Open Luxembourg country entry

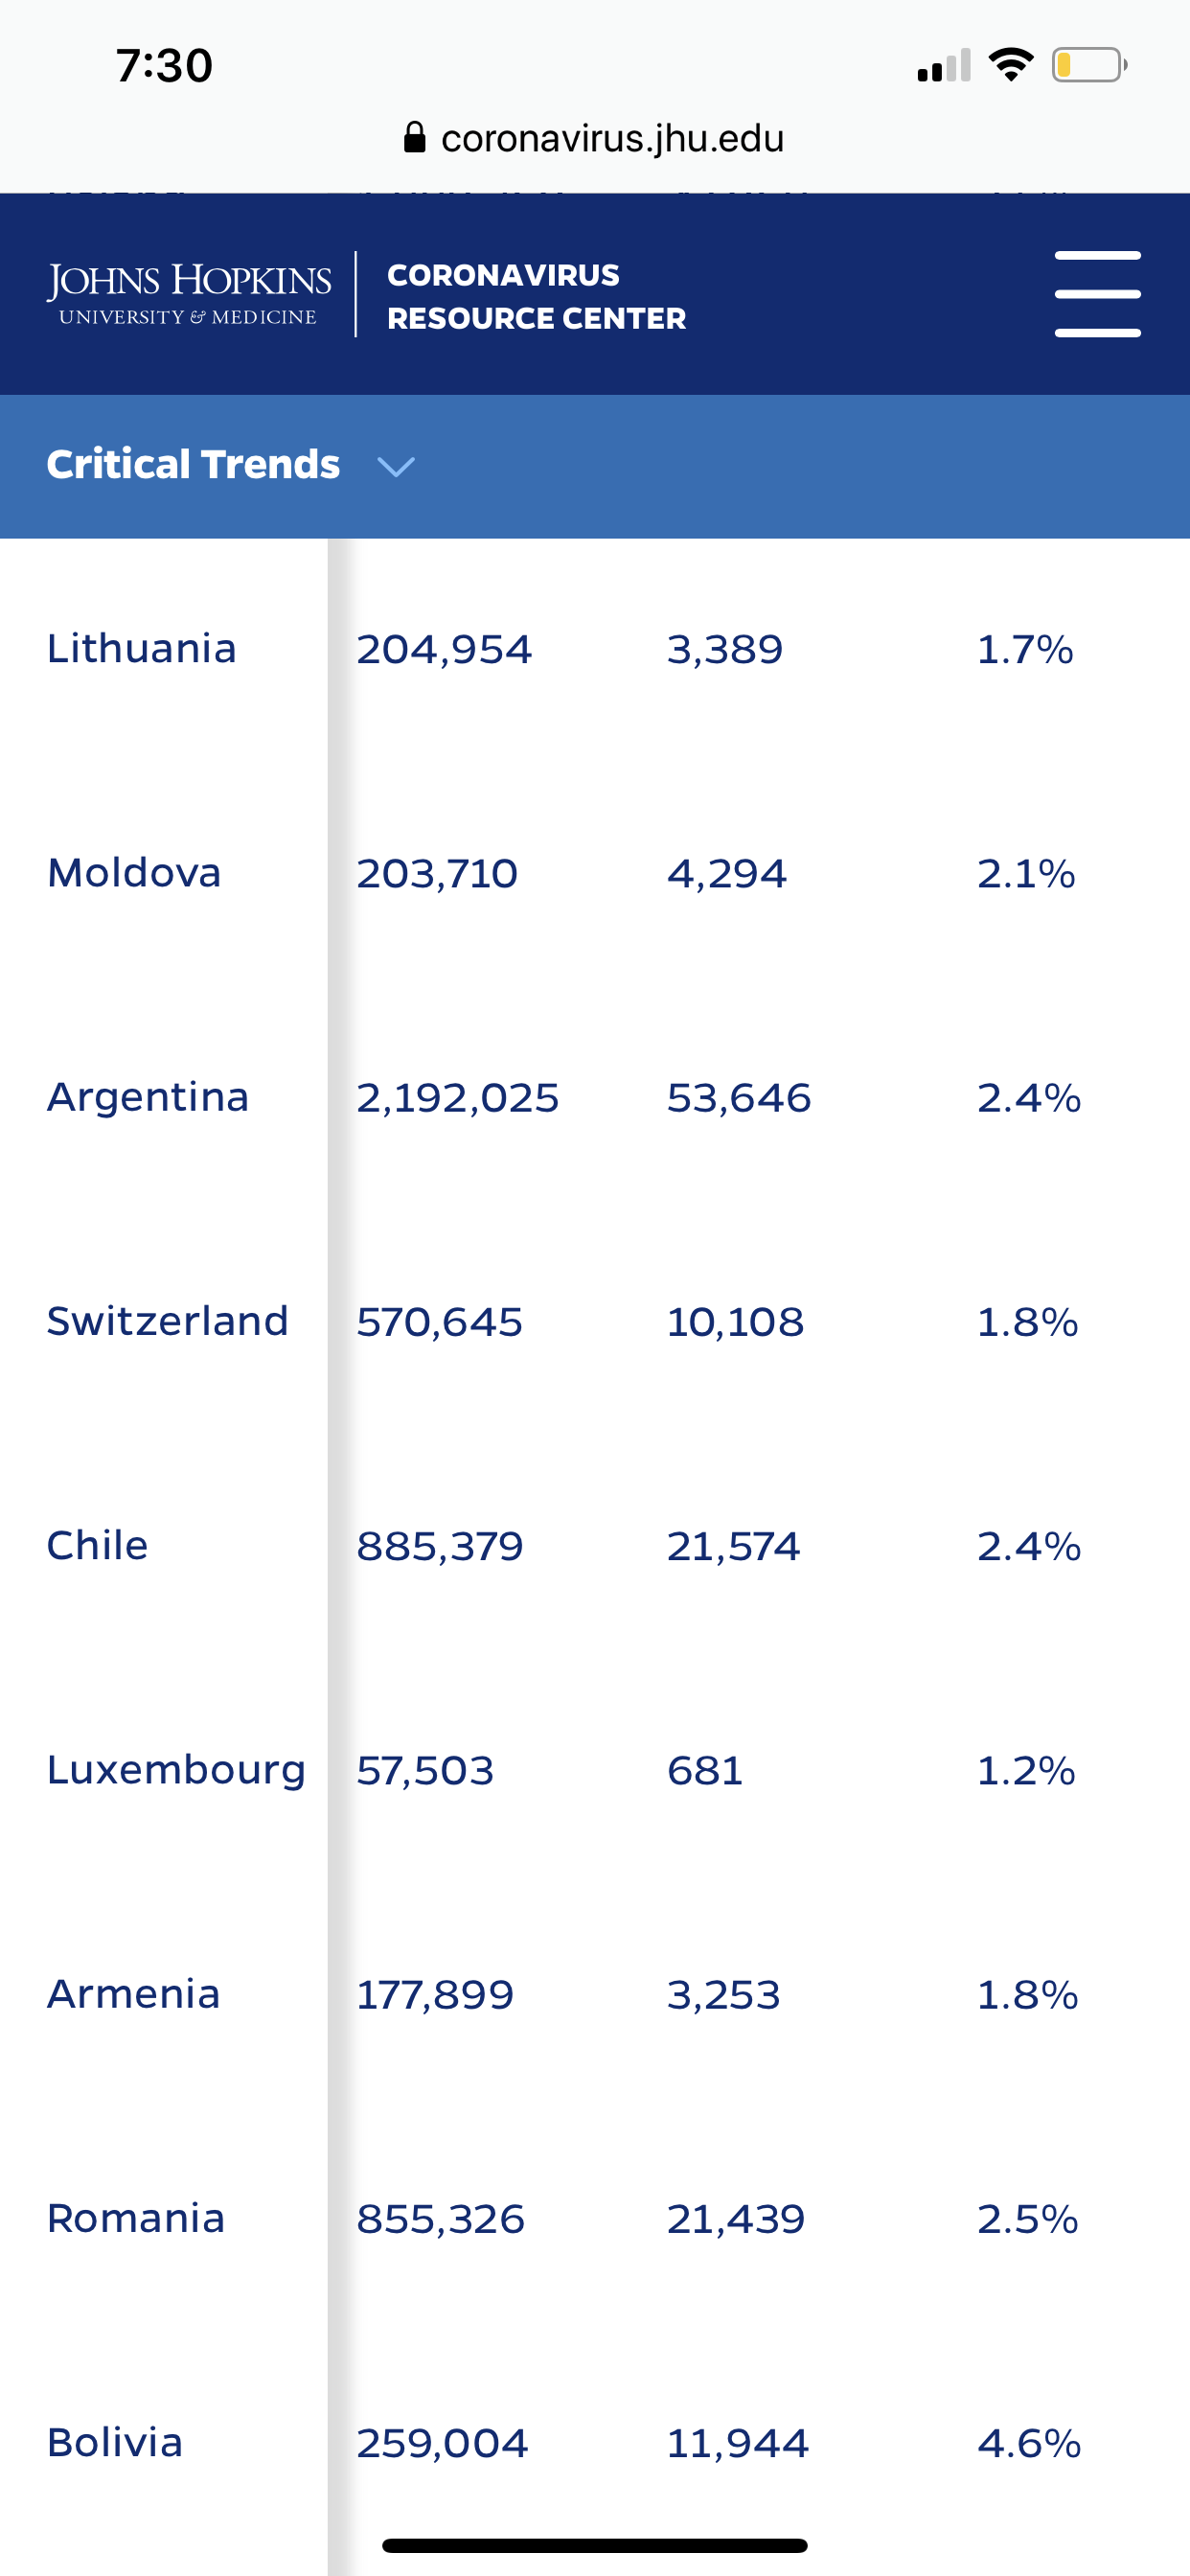pos(176,1770)
